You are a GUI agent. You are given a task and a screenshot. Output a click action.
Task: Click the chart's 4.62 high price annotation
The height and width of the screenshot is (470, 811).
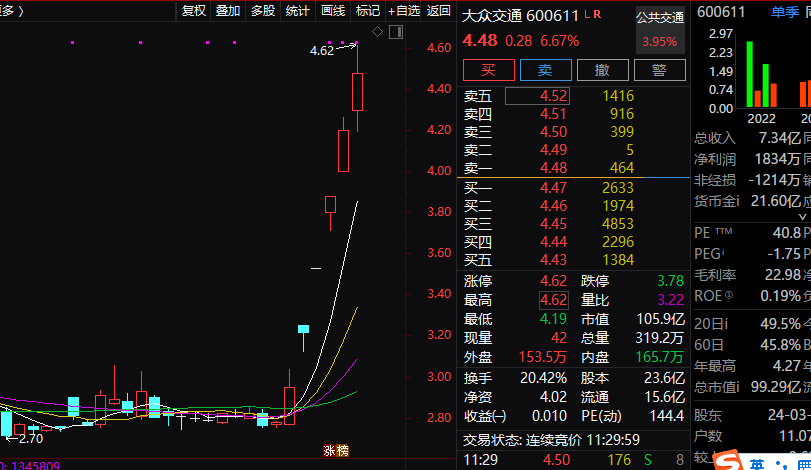pos(322,51)
